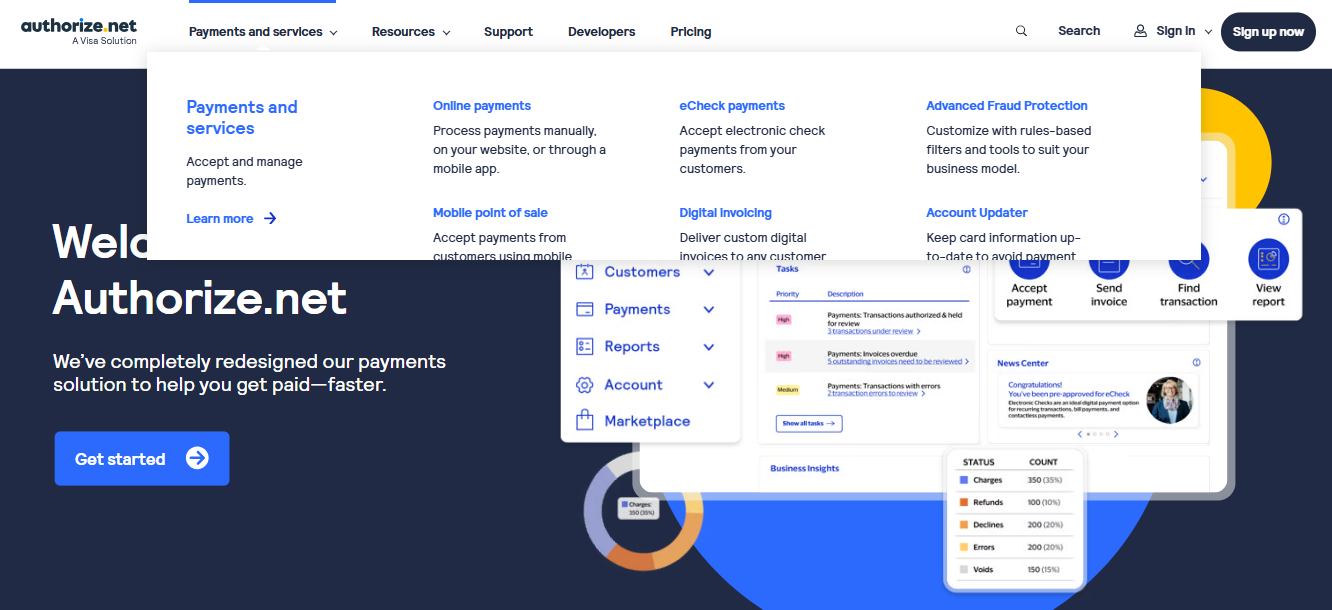Click the Show all tasks button
1332x610 pixels.
point(809,424)
